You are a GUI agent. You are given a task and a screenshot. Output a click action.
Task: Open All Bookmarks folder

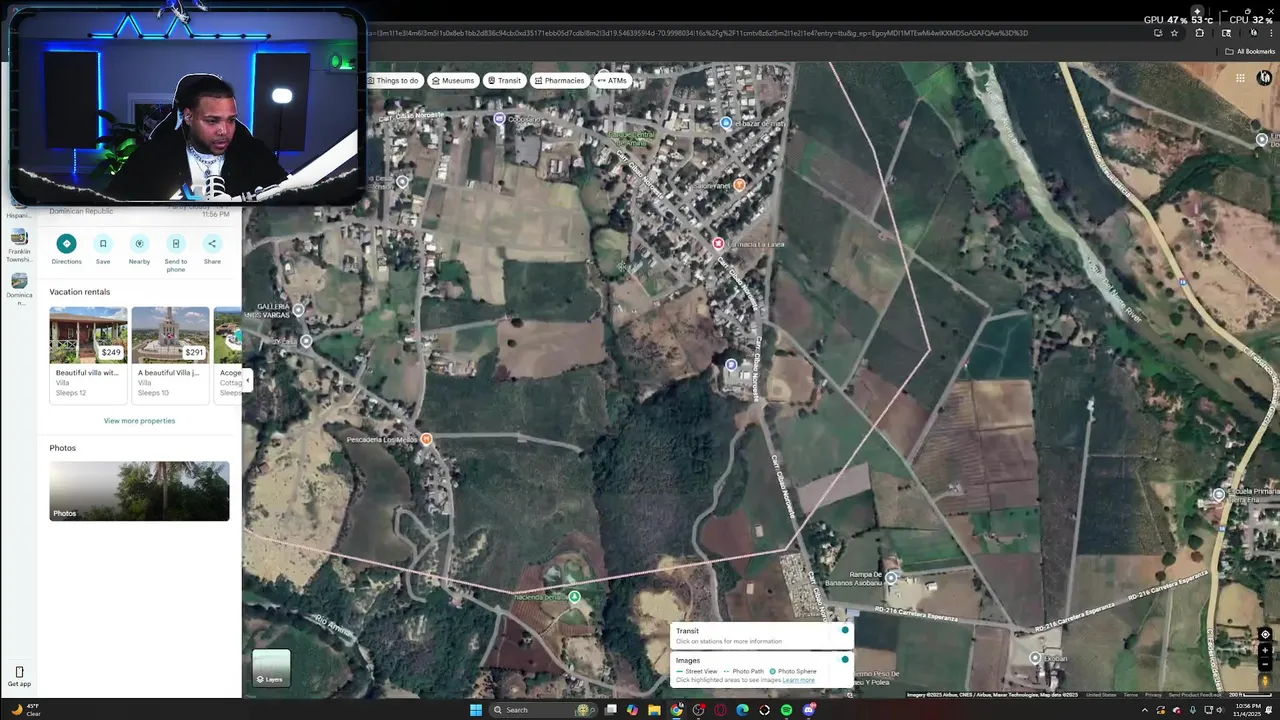click(x=1250, y=51)
